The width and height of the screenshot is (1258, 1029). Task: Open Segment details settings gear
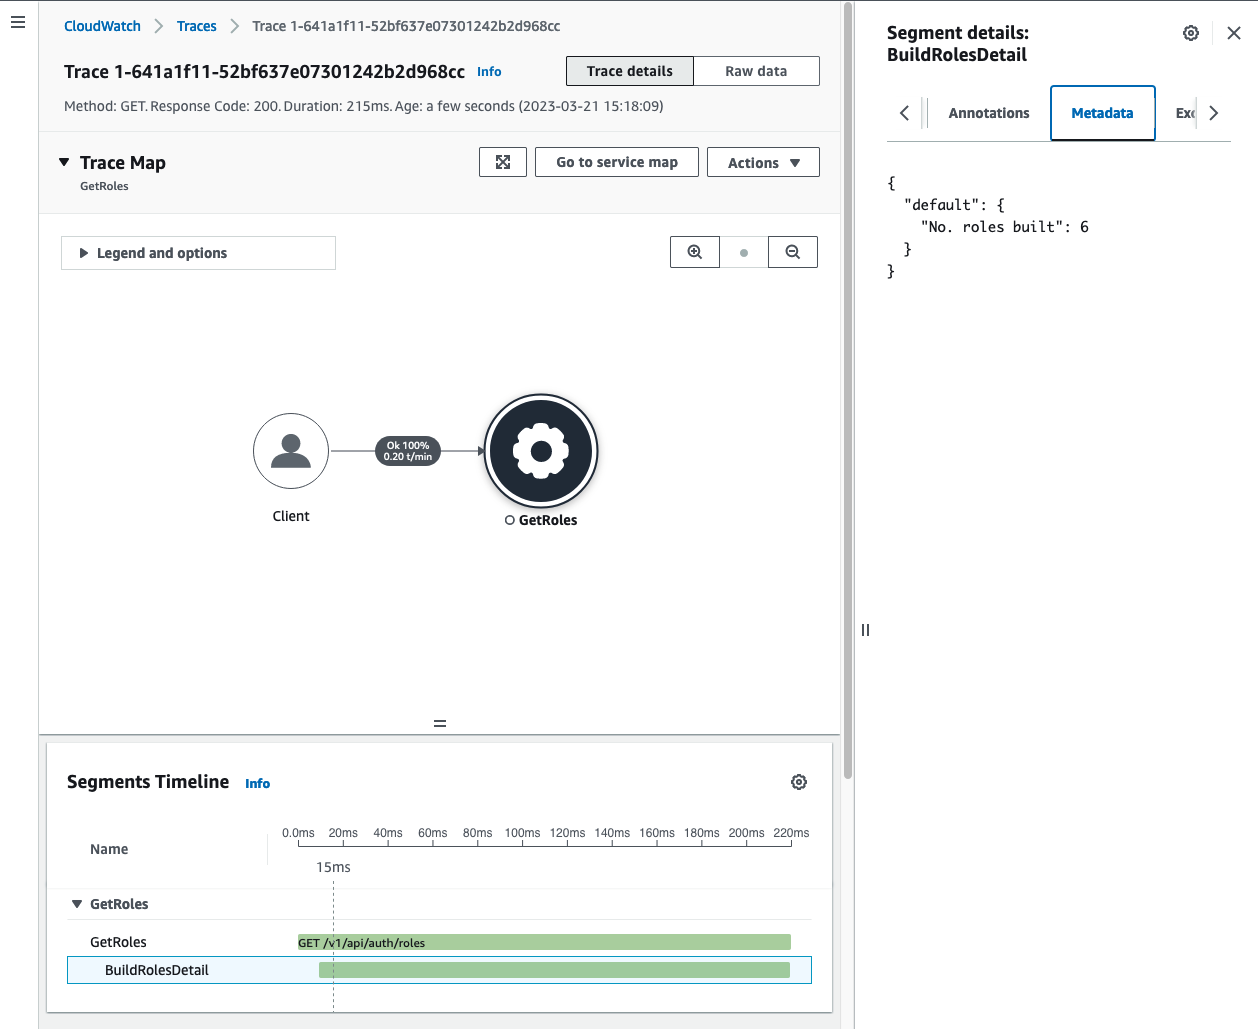click(x=1191, y=33)
